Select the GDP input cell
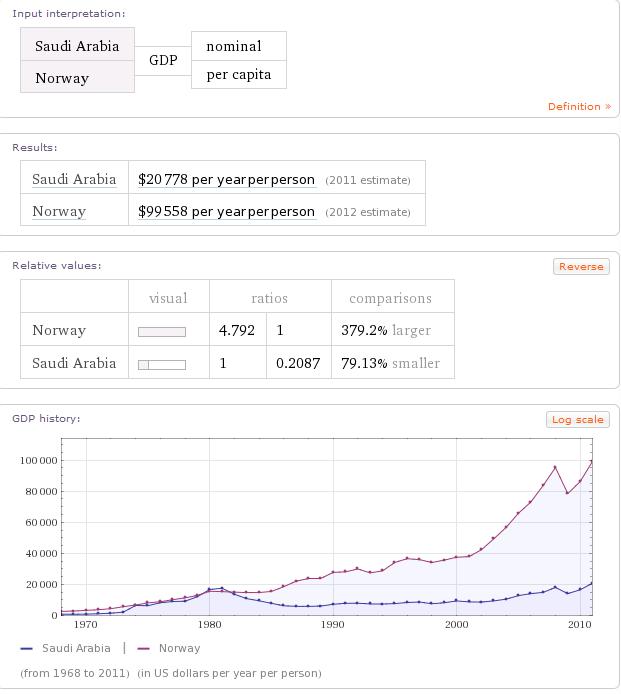Screen dimensions: 621x694 [163, 60]
